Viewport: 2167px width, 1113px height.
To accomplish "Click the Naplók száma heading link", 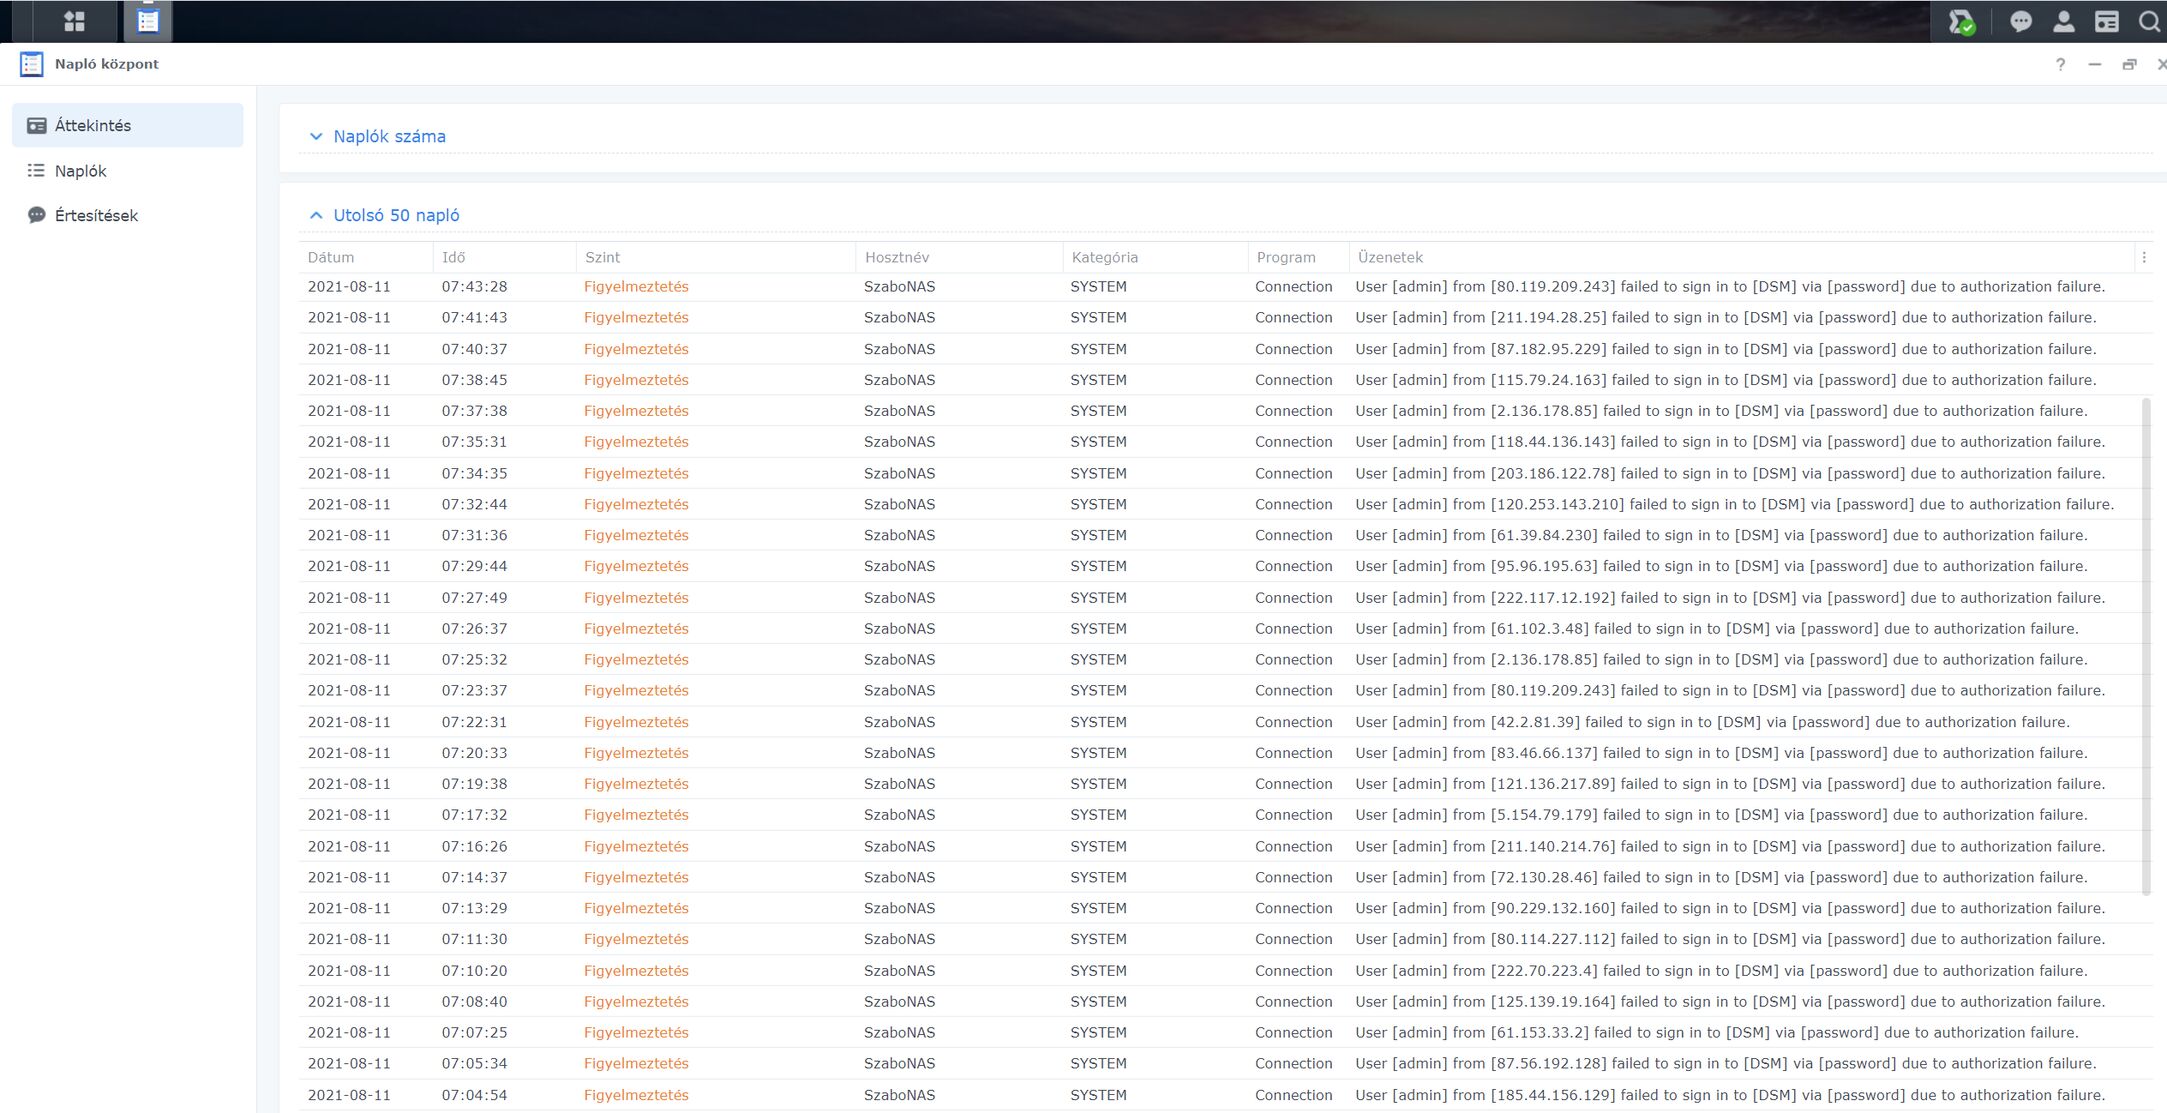I will click(389, 136).
